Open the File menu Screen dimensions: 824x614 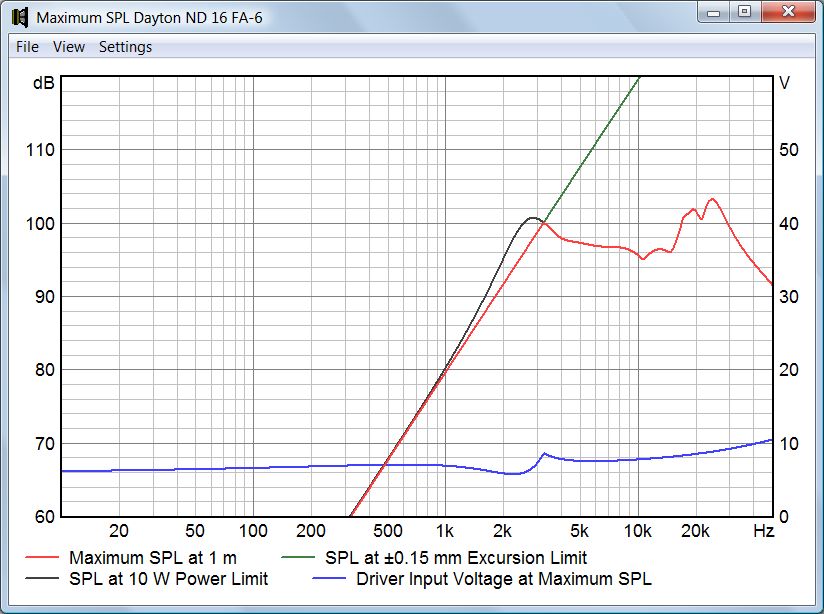click(x=27, y=47)
